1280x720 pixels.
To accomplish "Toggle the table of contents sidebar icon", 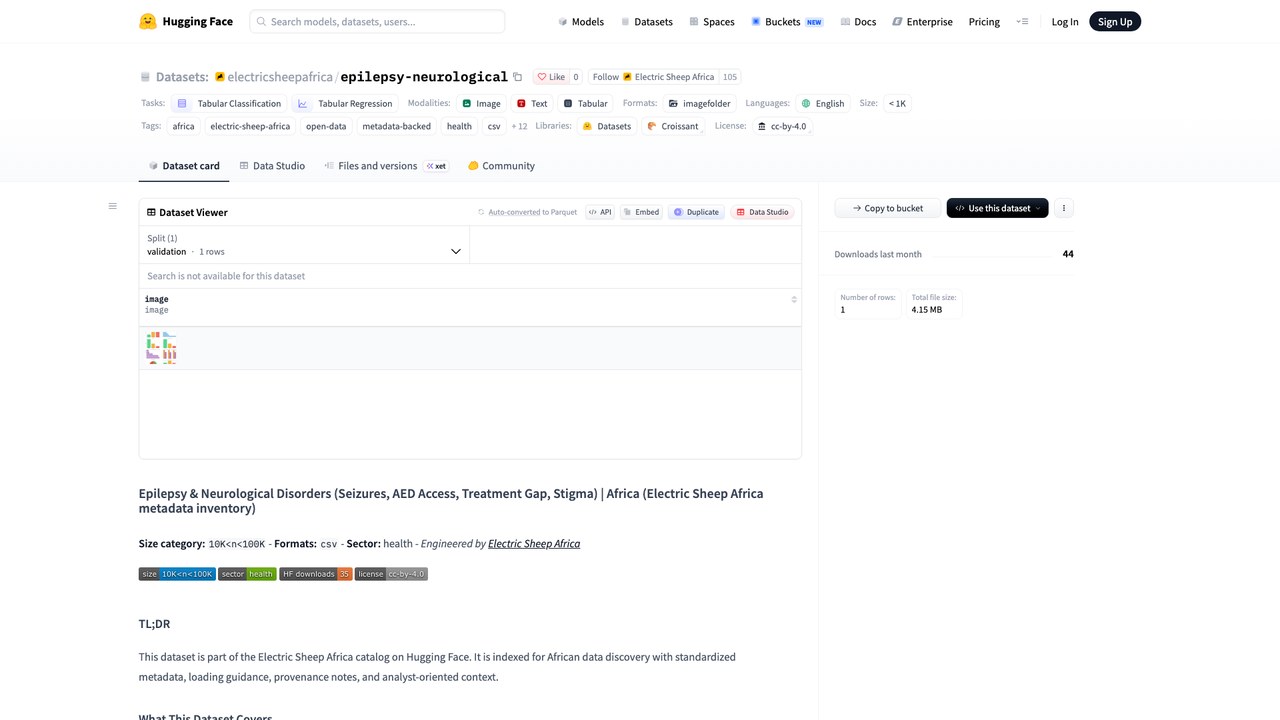I will tap(112, 206).
